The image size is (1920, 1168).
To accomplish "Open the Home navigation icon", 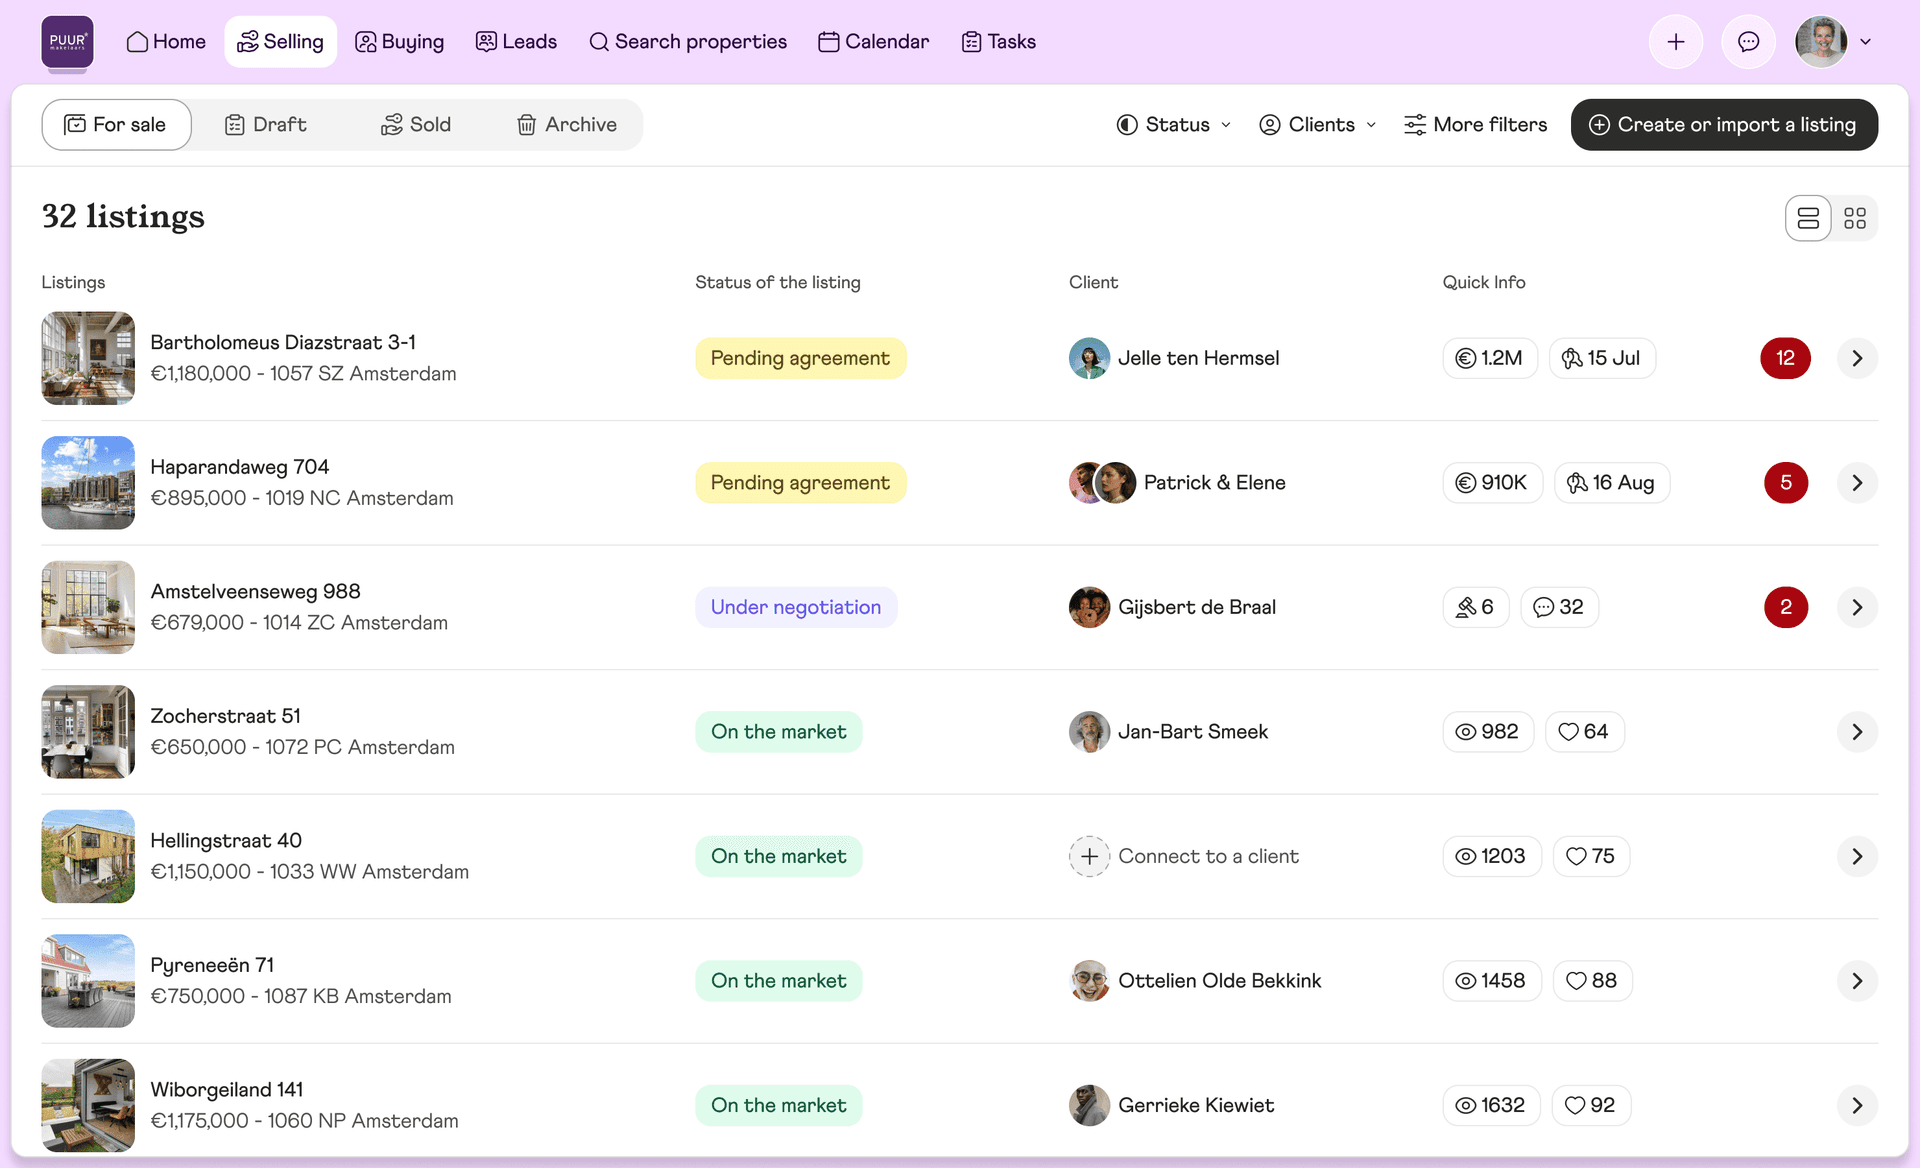I will click(137, 41).
